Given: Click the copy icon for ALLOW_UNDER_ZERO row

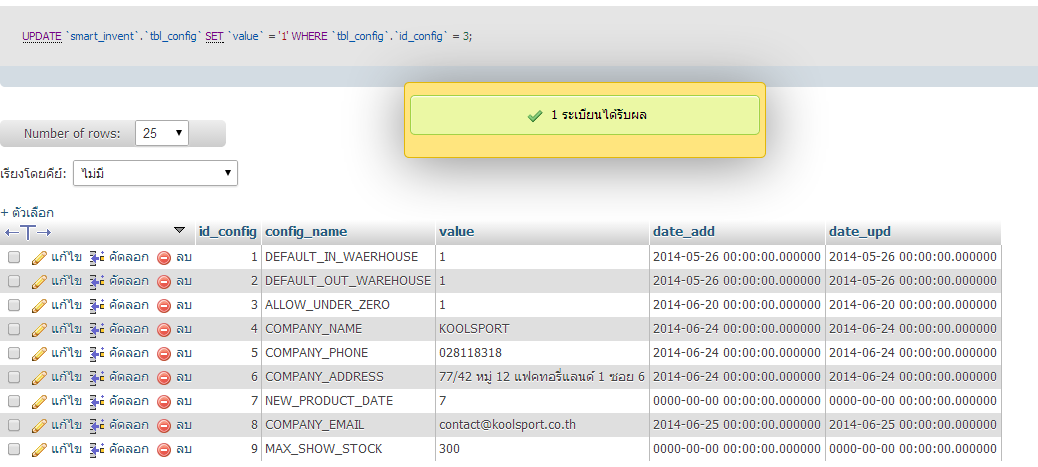Looking at the screenshot, I should [97, 305].
